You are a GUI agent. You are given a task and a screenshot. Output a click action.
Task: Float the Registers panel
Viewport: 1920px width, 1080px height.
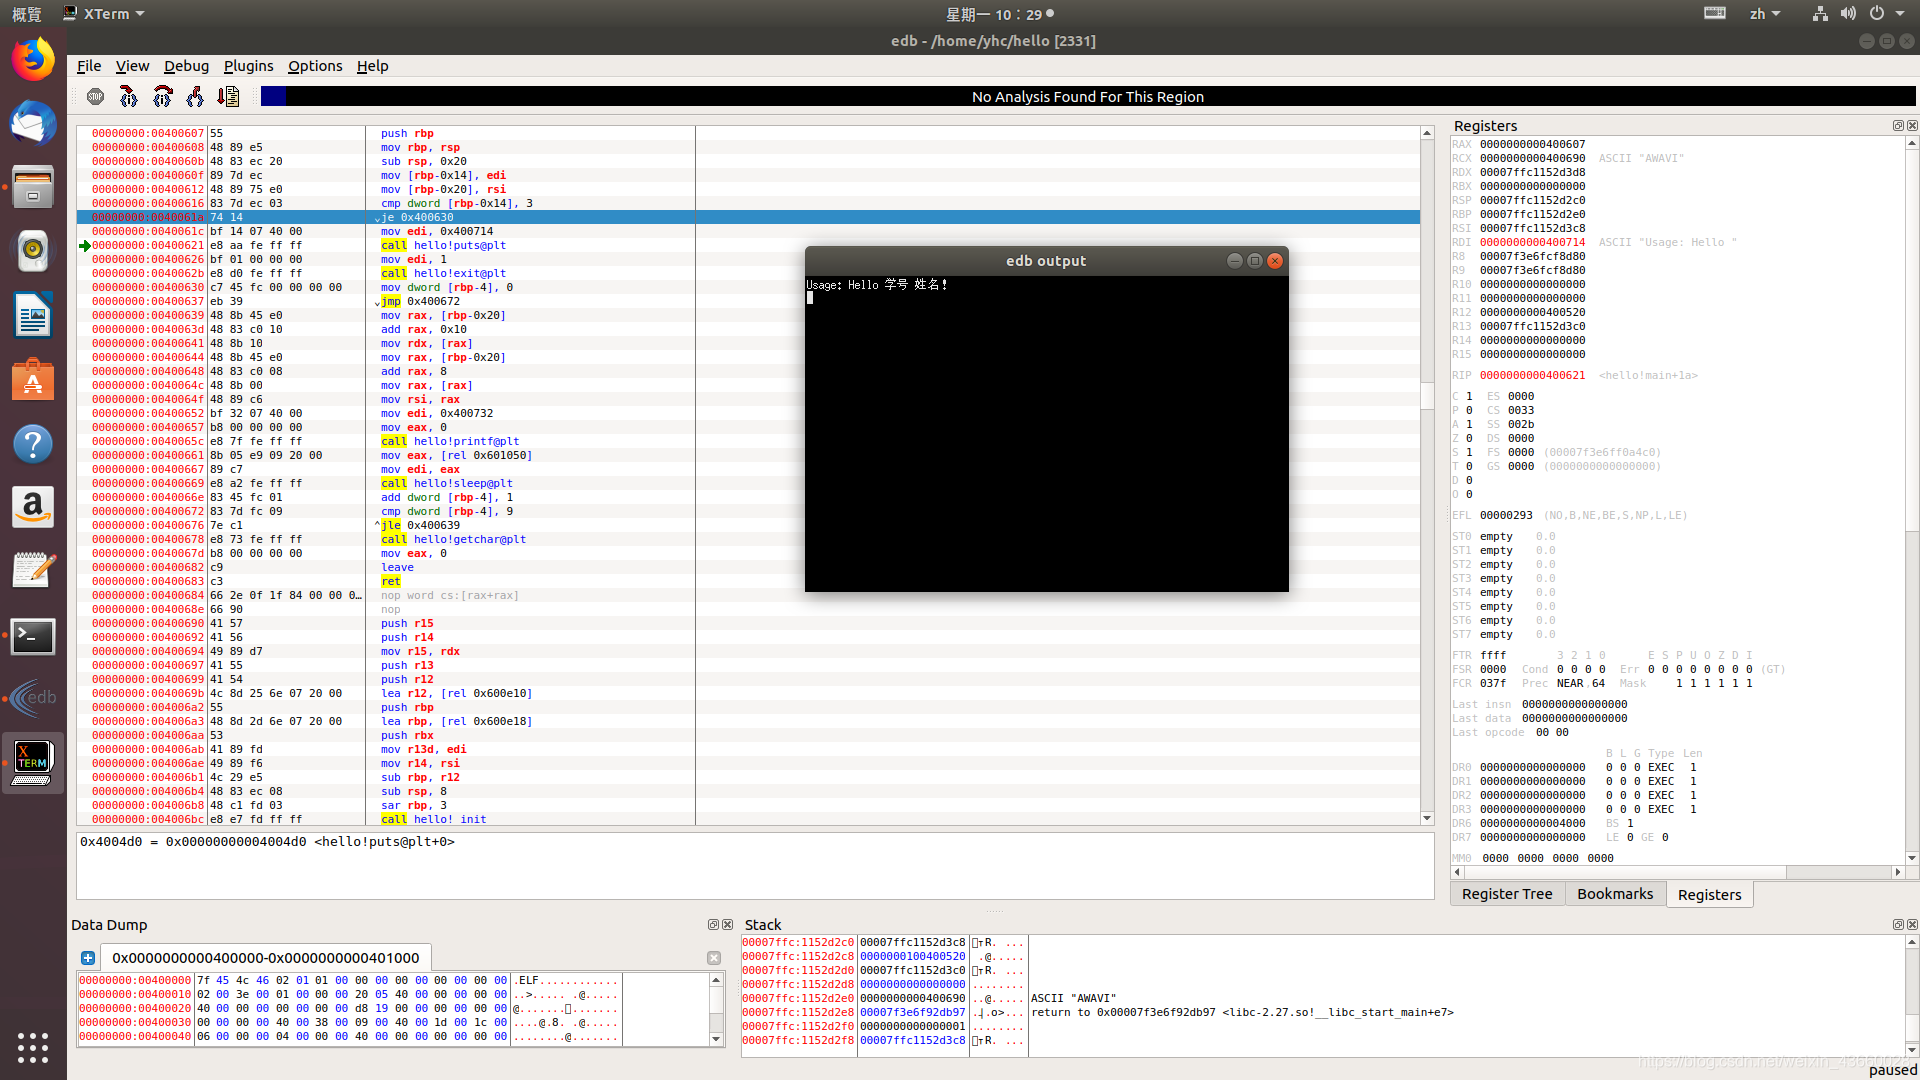pos(1898,126)
